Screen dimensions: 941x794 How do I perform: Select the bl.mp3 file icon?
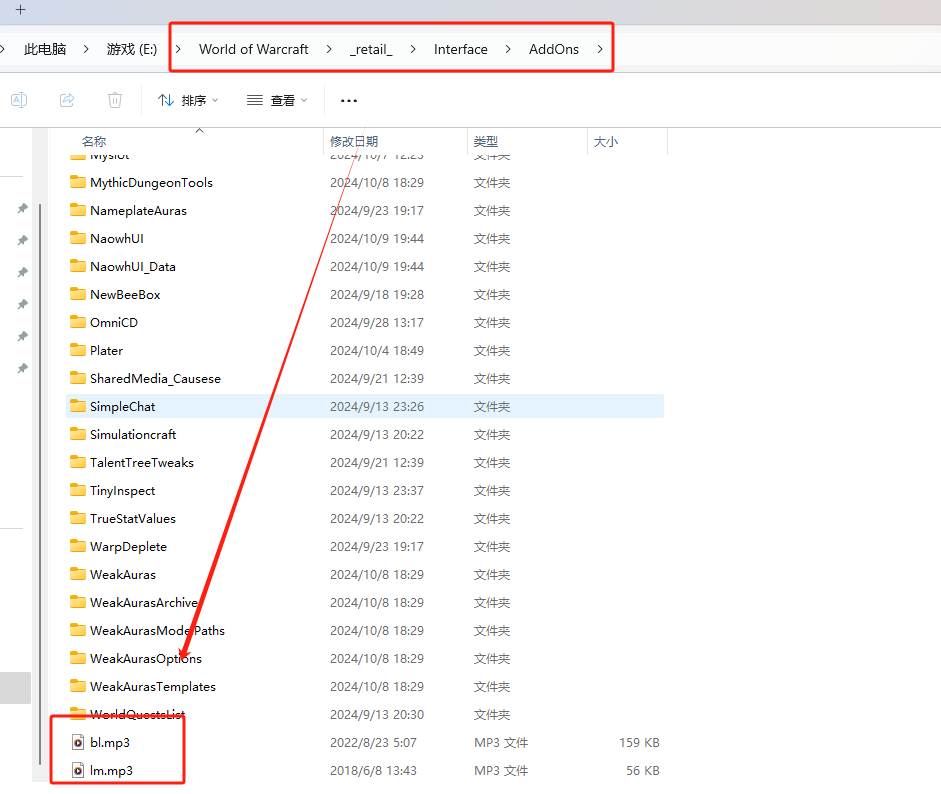point(77,742)
